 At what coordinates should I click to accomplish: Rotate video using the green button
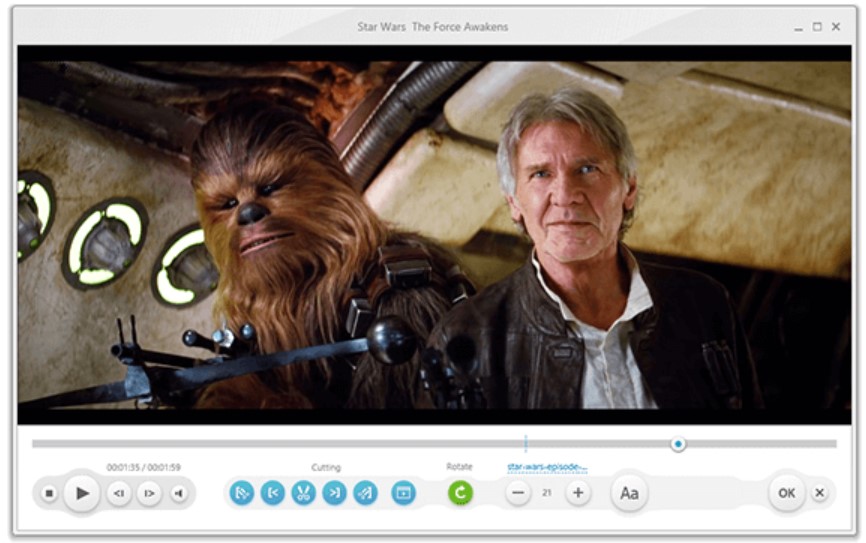click(460, 493)
